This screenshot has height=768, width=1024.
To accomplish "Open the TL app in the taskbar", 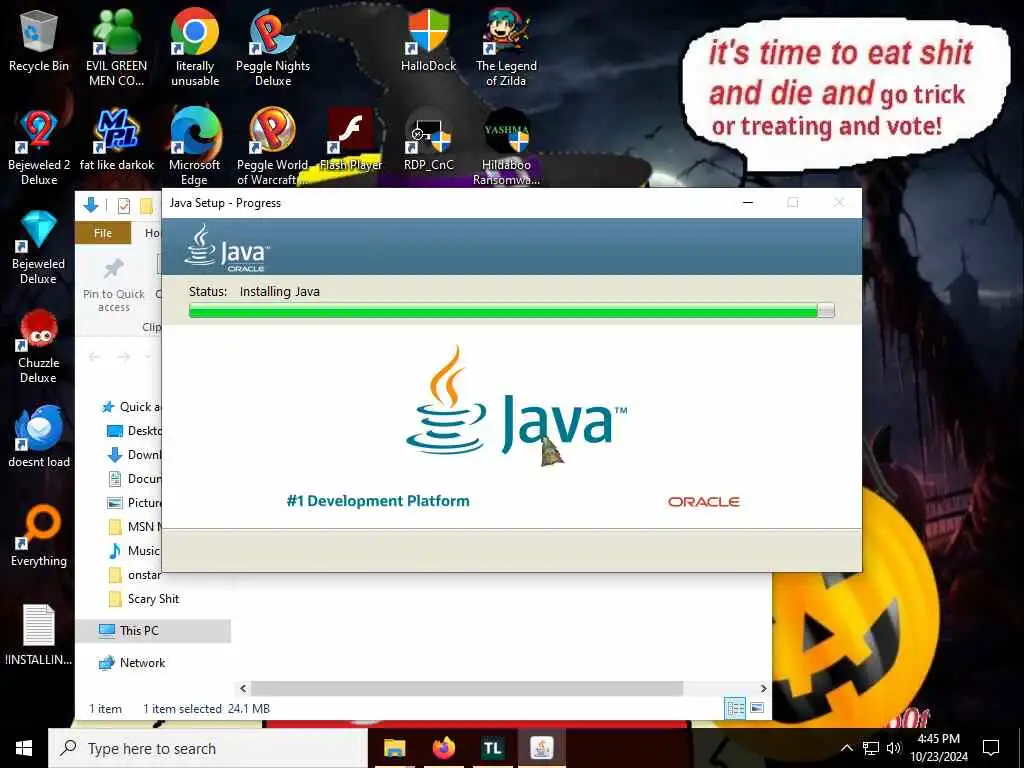I will (492, 748).
